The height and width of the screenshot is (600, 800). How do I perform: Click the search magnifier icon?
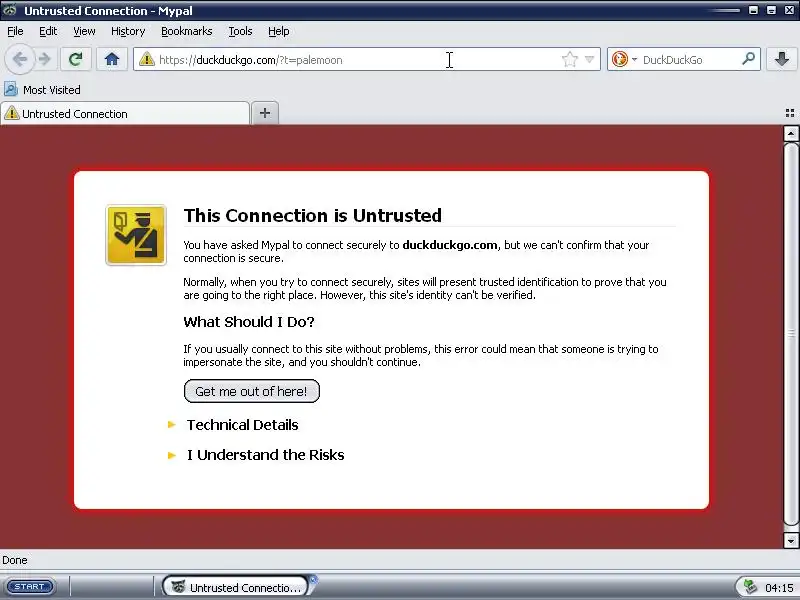tap(748, 59)
